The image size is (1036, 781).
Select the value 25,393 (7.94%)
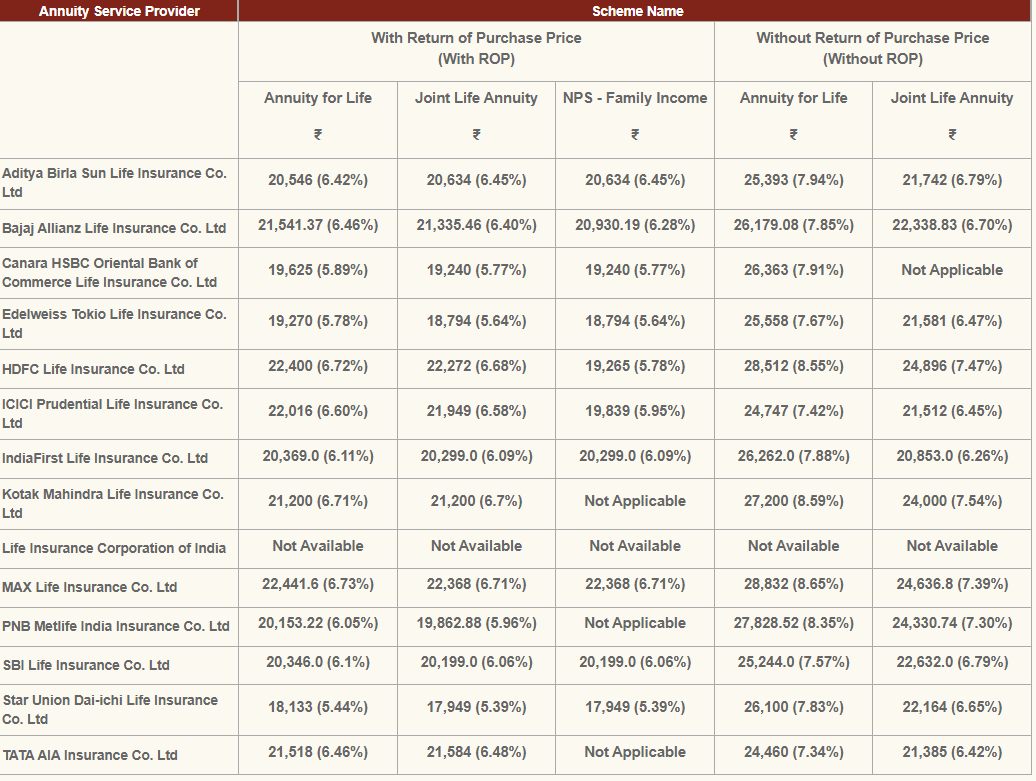coord(794,180)
